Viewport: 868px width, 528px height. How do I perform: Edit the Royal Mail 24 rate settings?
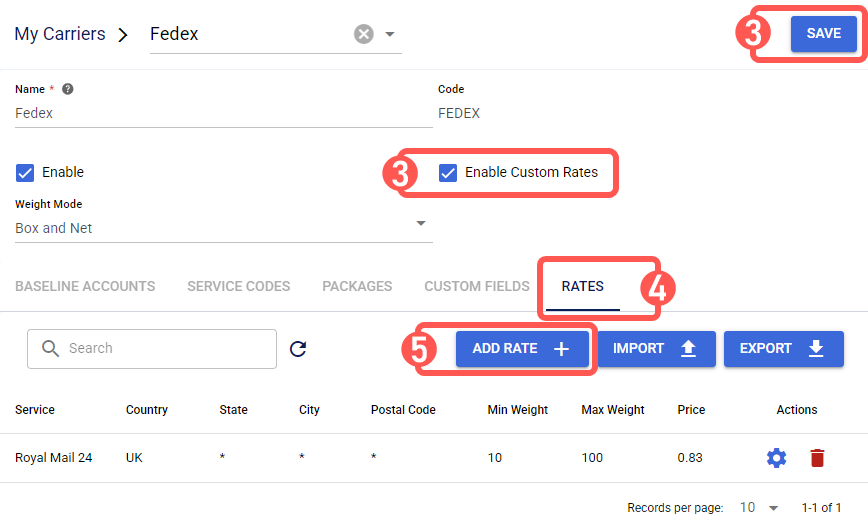click(776, 458)
